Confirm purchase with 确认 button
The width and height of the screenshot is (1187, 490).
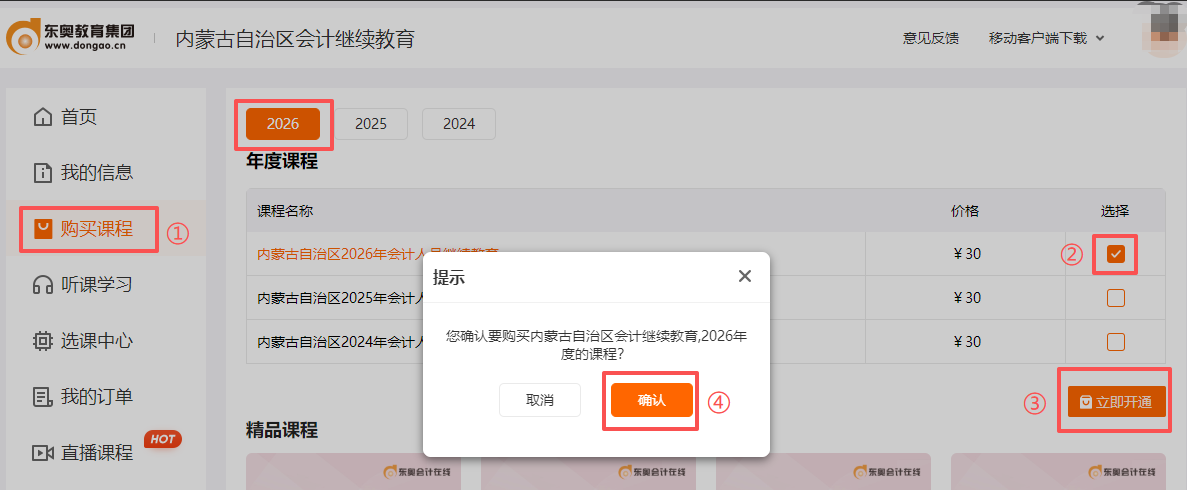pos(652,400)
